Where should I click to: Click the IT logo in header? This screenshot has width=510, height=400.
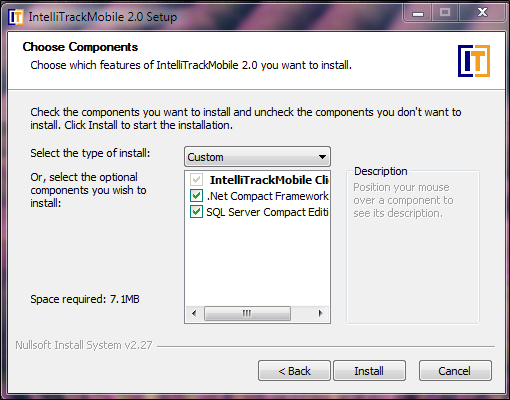474,61
